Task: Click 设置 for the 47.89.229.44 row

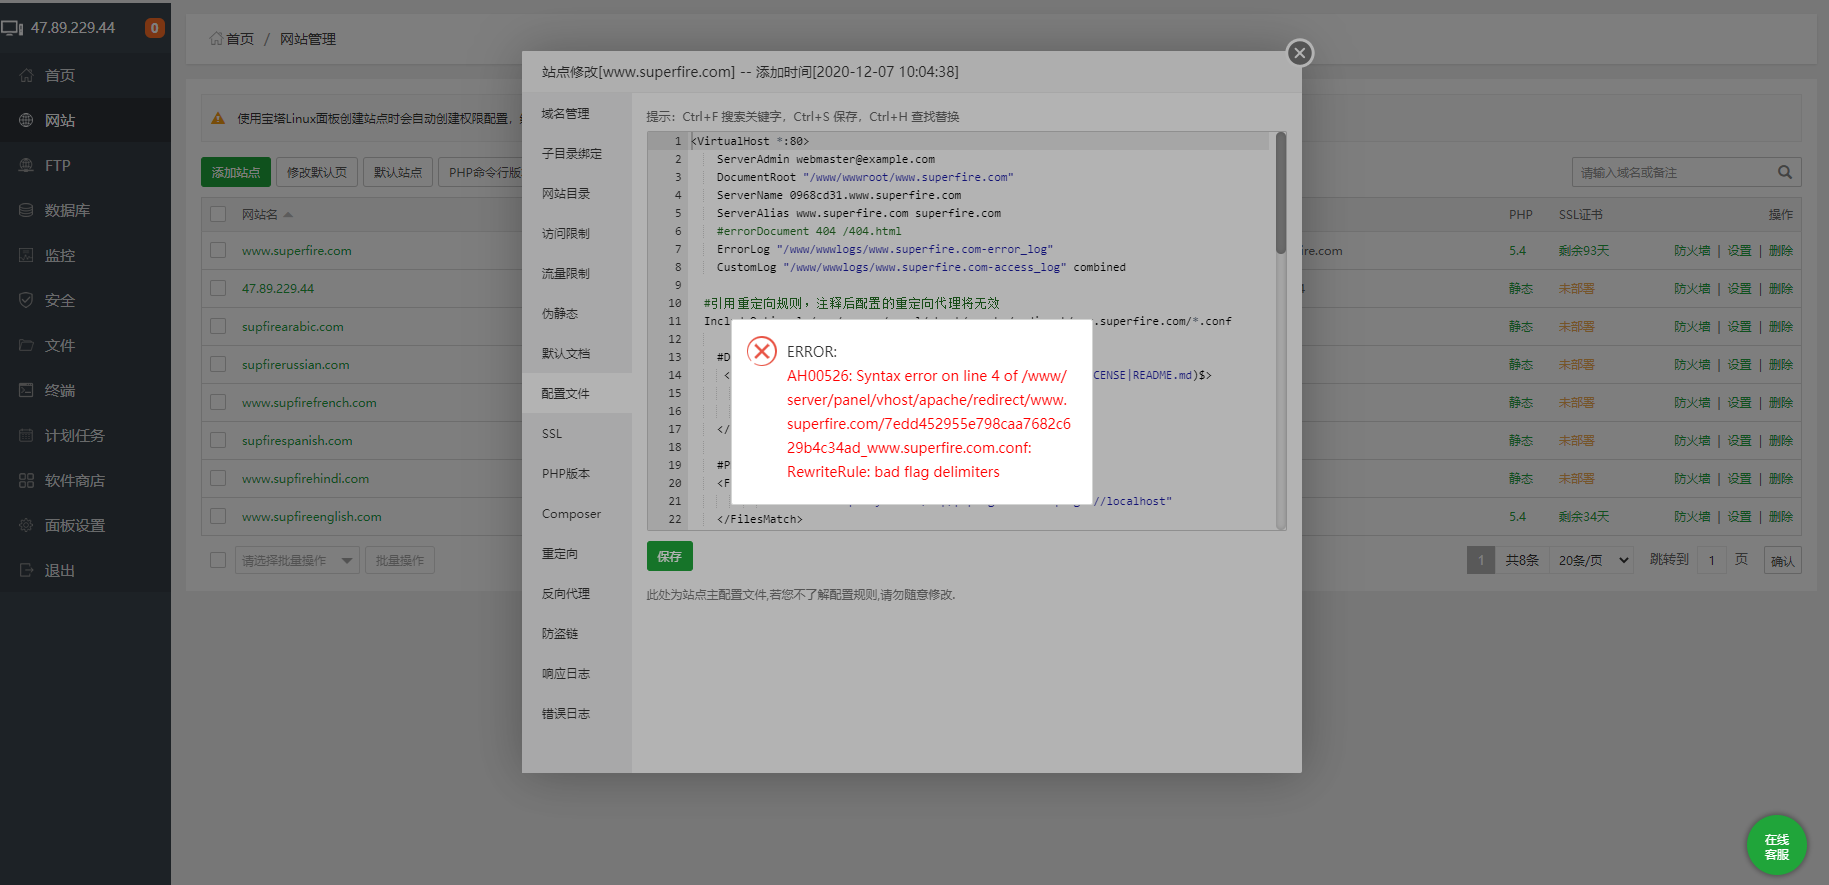Action: click(x=1739, y=289)
